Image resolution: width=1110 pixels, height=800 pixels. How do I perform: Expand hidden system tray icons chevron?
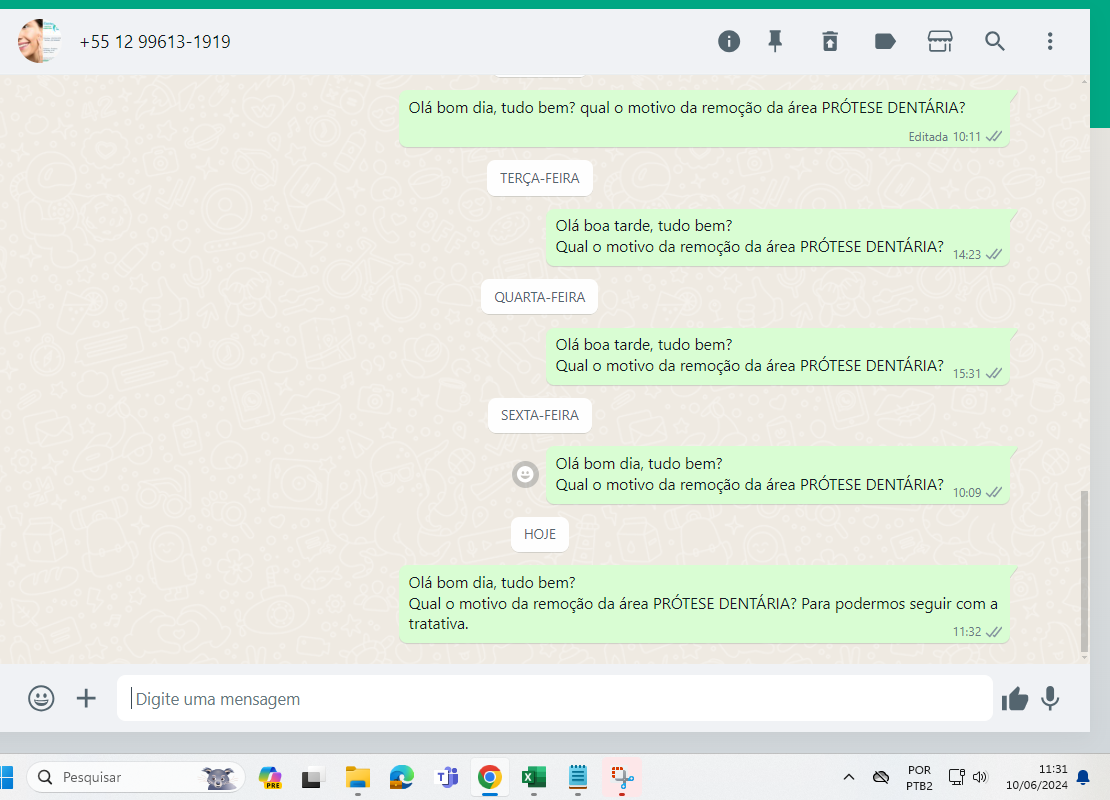point(849,777)
